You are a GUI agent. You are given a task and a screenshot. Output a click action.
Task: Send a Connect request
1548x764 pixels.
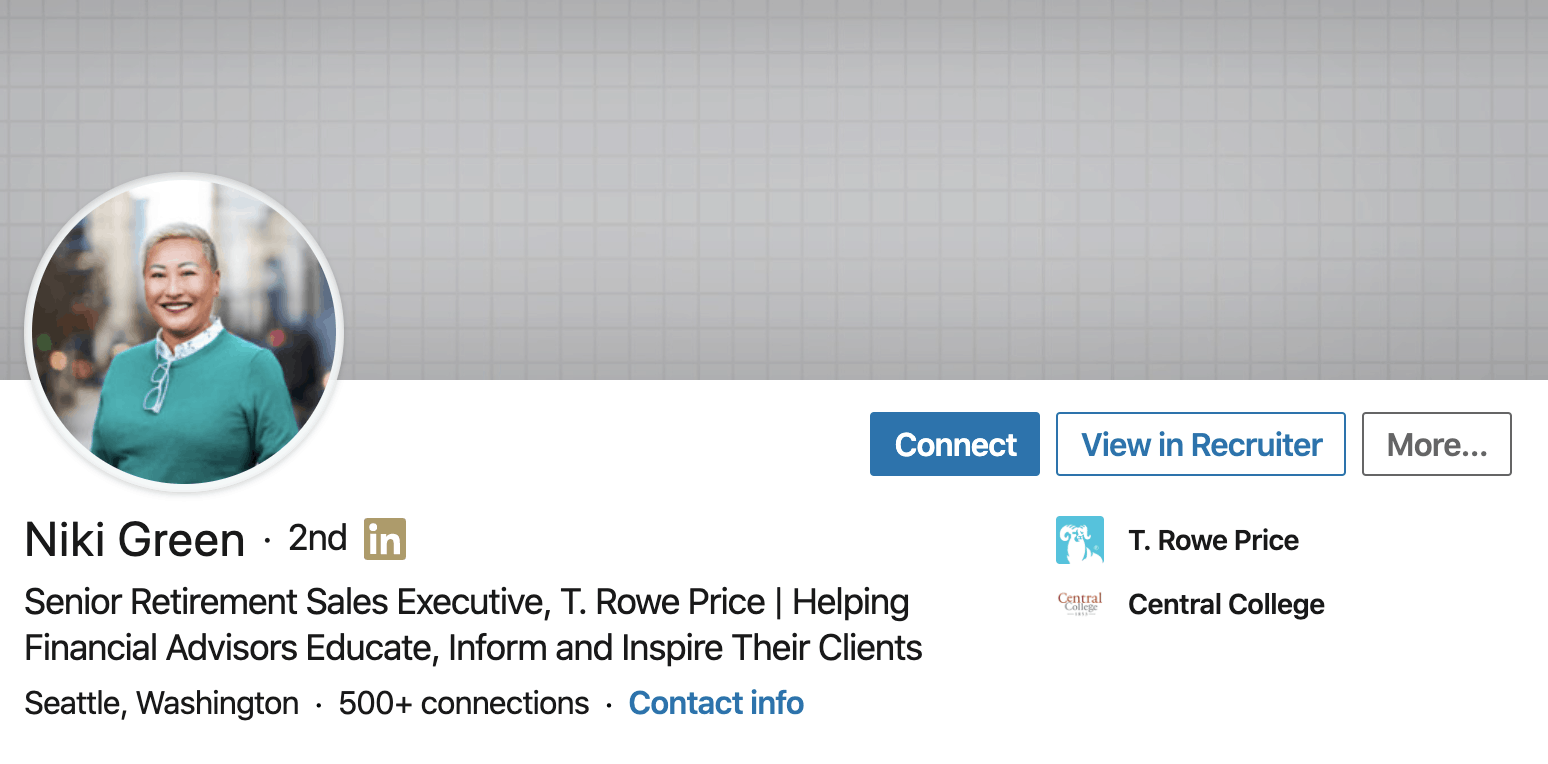[955, 444]
